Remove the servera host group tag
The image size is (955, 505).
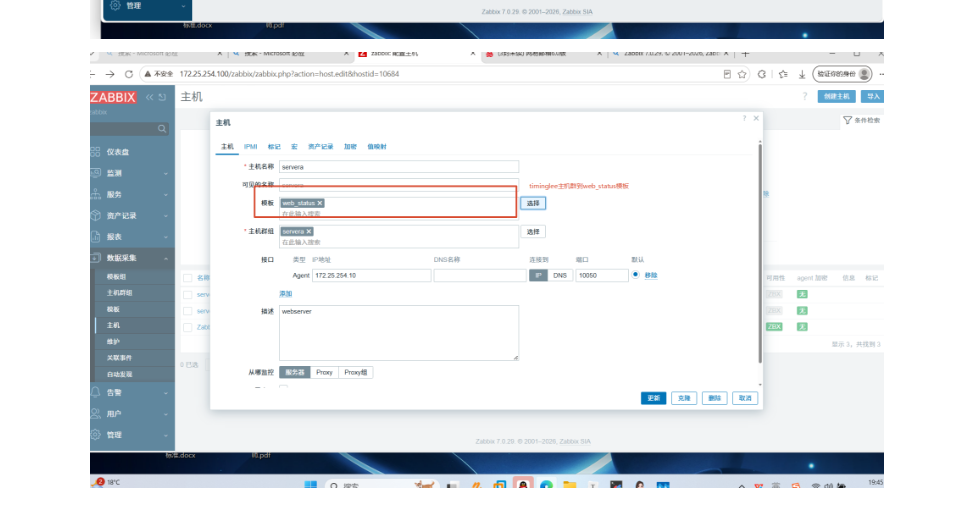pyautogui.click(x=309, y=231)
